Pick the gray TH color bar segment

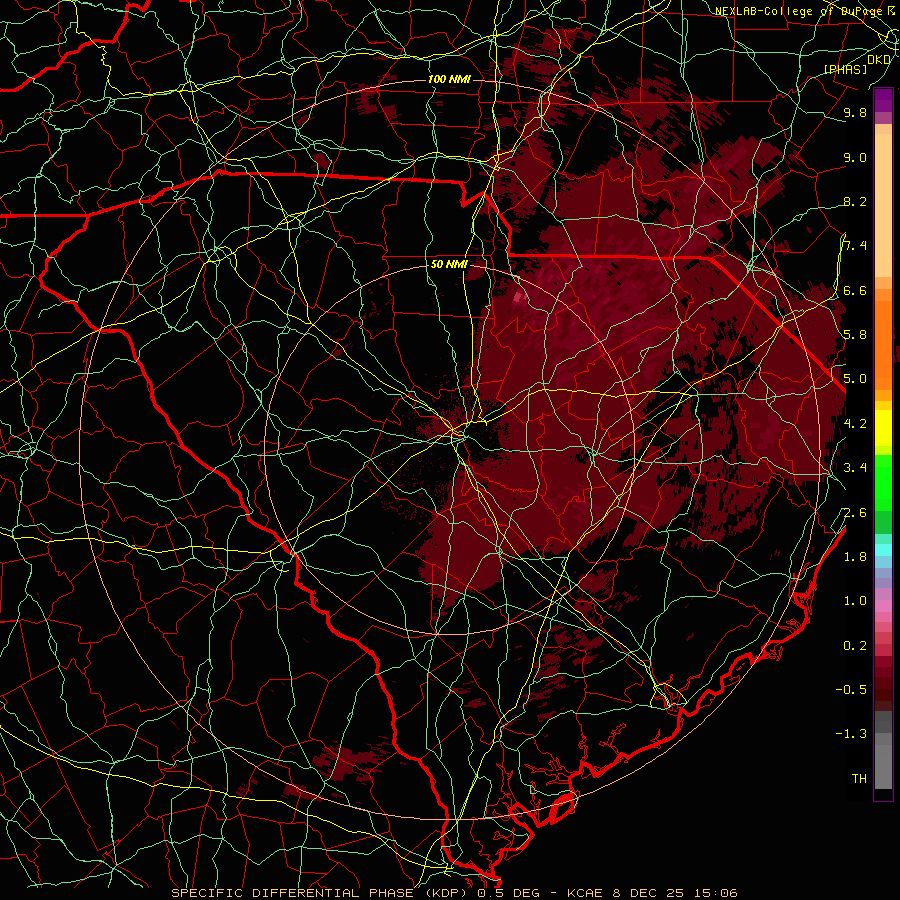click(883, 766)
